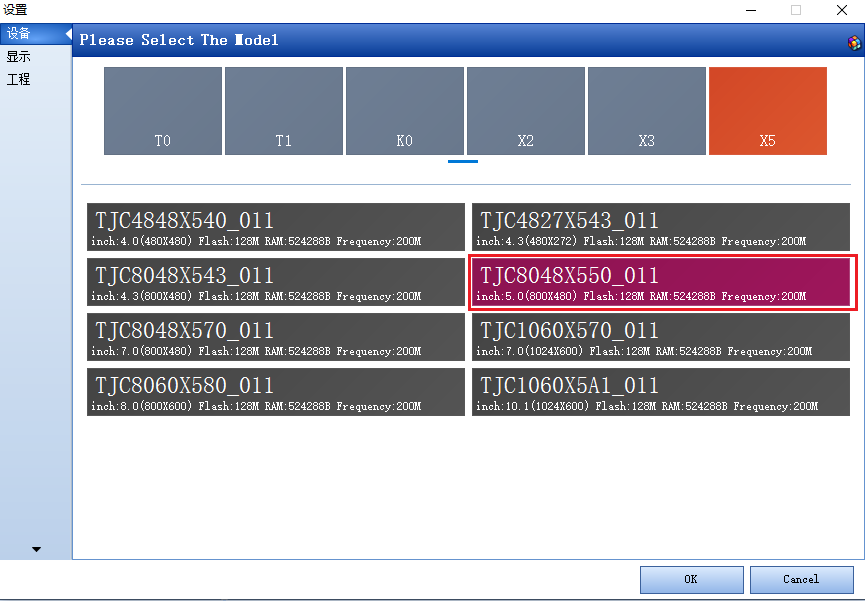
Task: Select model TJC4827X543_011
Action: pyautogui.click(x=661, y=227)
